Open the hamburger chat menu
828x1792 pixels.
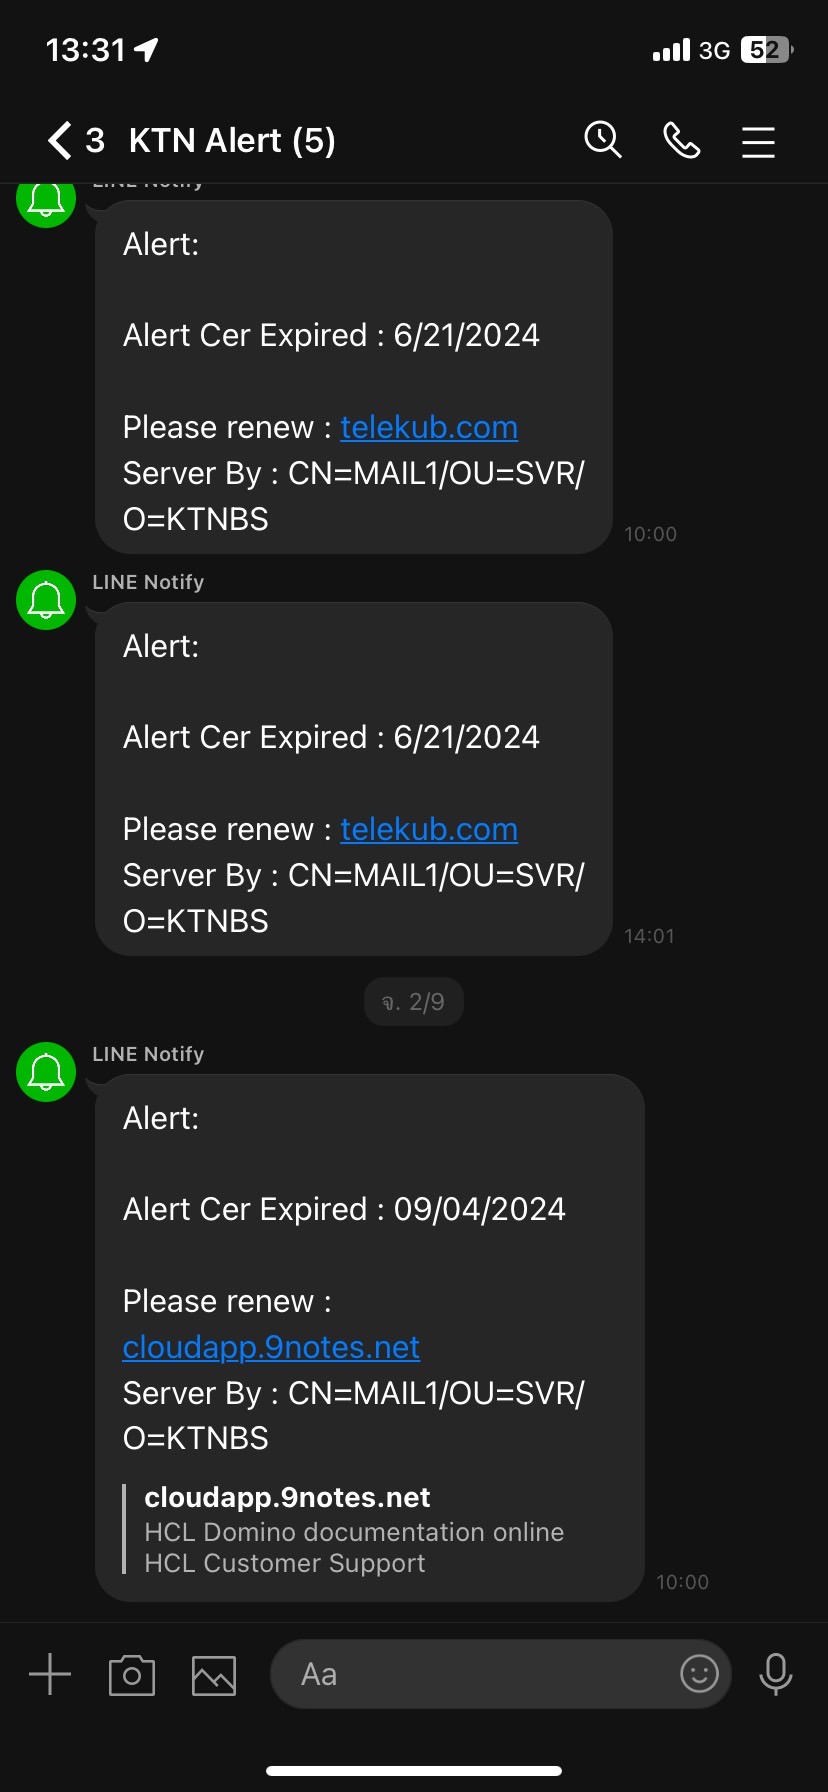pyautogui.click(x=758, y=142)
